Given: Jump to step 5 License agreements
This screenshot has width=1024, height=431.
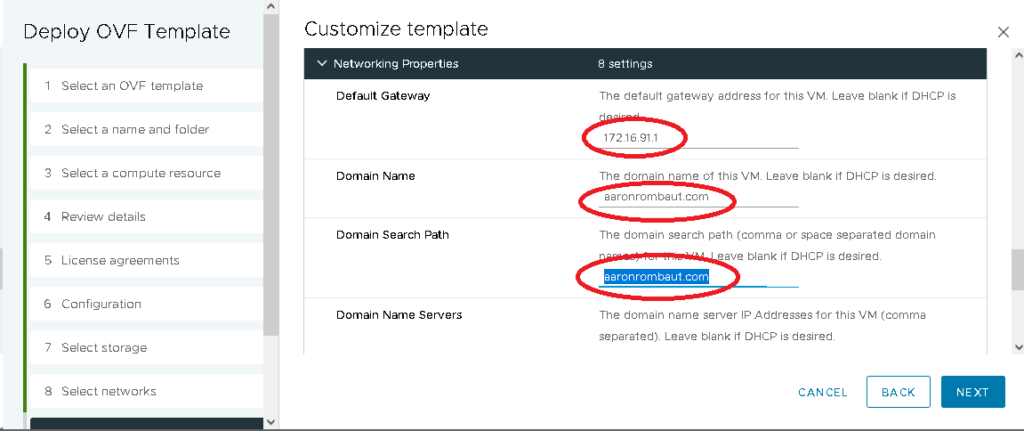Looking at the screenshot, I should pyautogui.click(x=120, y=261).
